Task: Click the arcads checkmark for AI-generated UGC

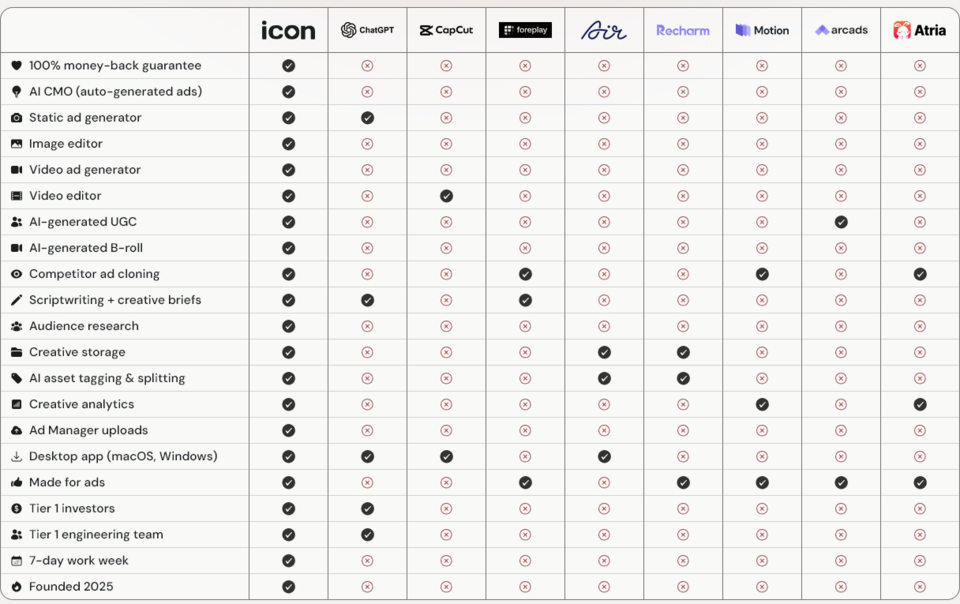Action: pyautogui.click(x=841, y=222)
